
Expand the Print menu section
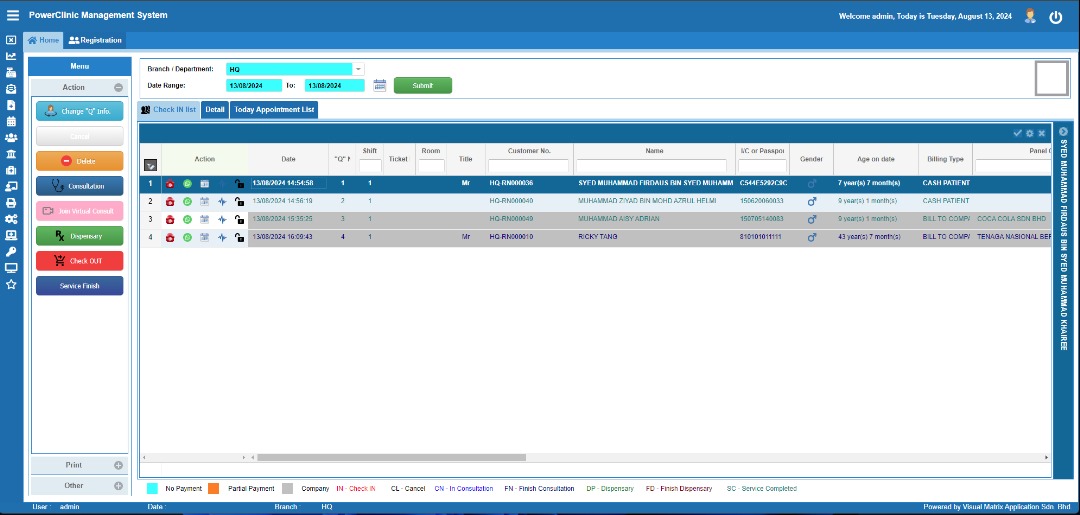coord(118,465)
